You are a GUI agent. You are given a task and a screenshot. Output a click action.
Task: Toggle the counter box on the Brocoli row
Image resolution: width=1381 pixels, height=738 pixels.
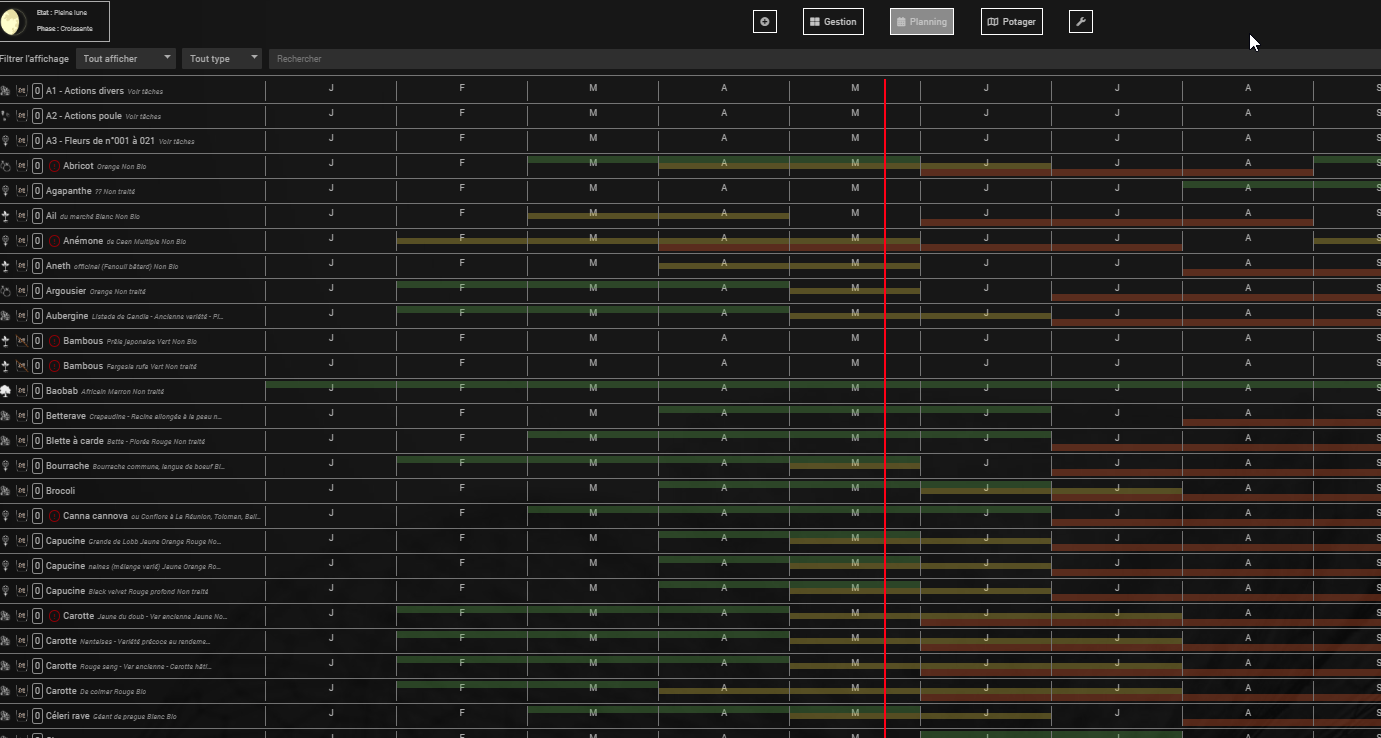click(x=37, y=491)
